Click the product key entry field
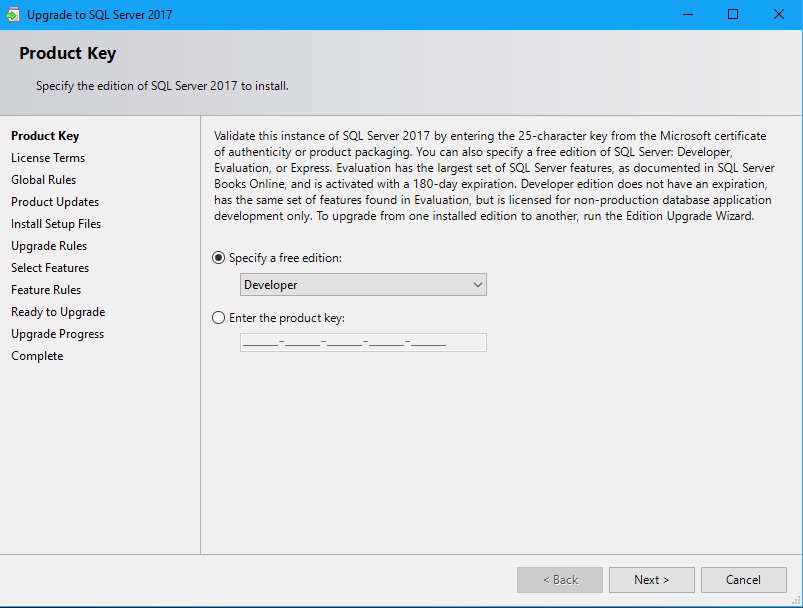This screenshot has width=803, height=608. [x=360, y=342]
